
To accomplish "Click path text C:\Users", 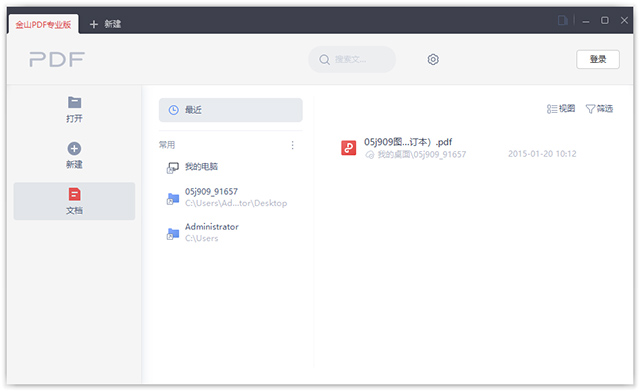I will [x=202, y=238].
